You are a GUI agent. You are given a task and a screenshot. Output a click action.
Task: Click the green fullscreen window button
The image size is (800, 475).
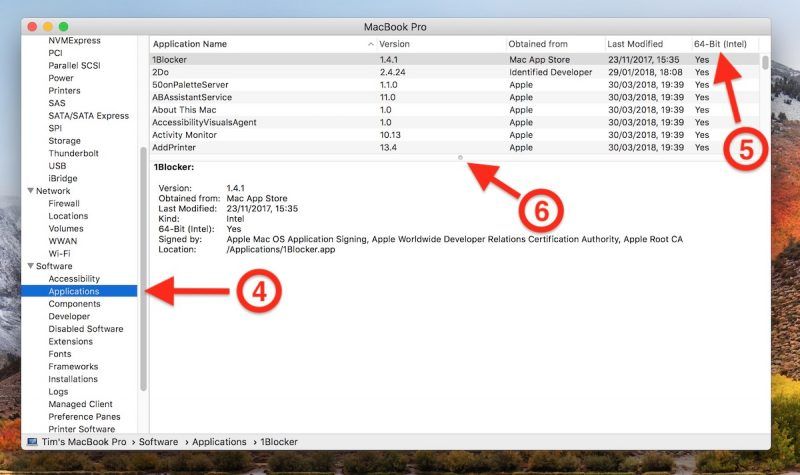64,24
